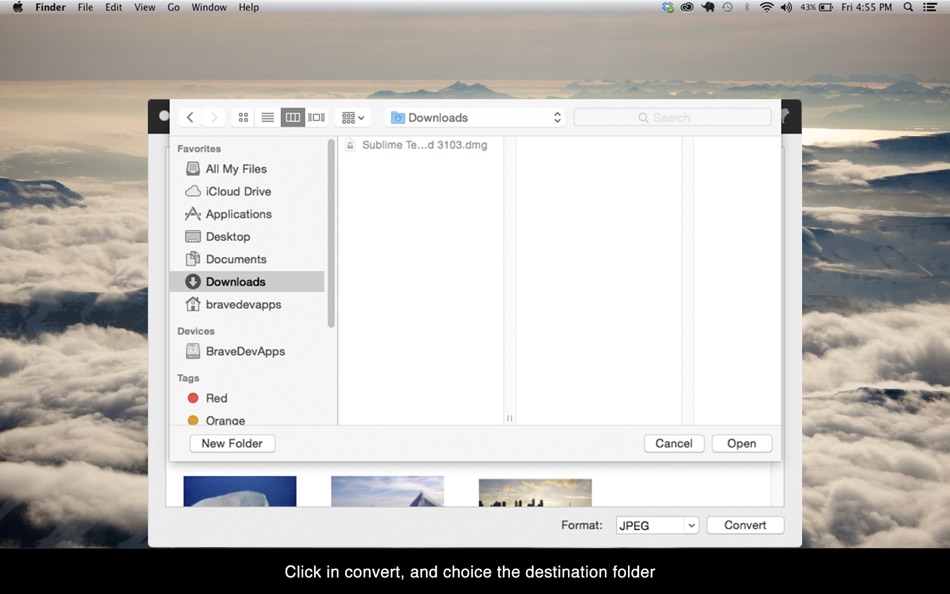Open the Format dropdown showing JPEG
Screen dimensions: 950x594
click(x=656, y=525)
